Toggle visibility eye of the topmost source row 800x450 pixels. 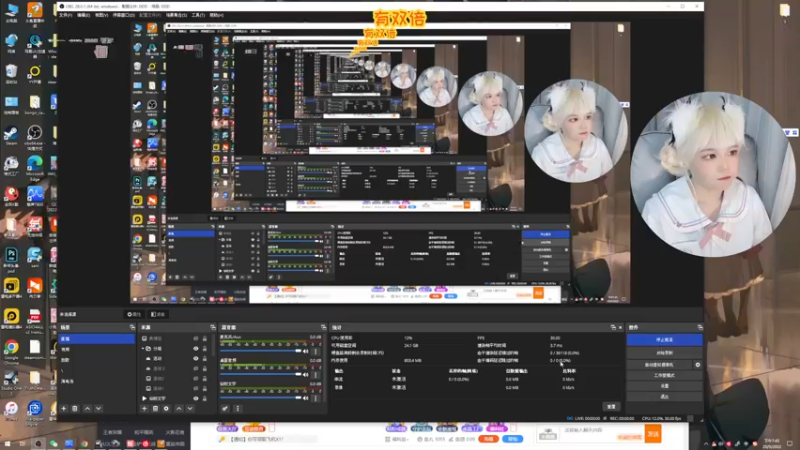(x=195, y=338)
